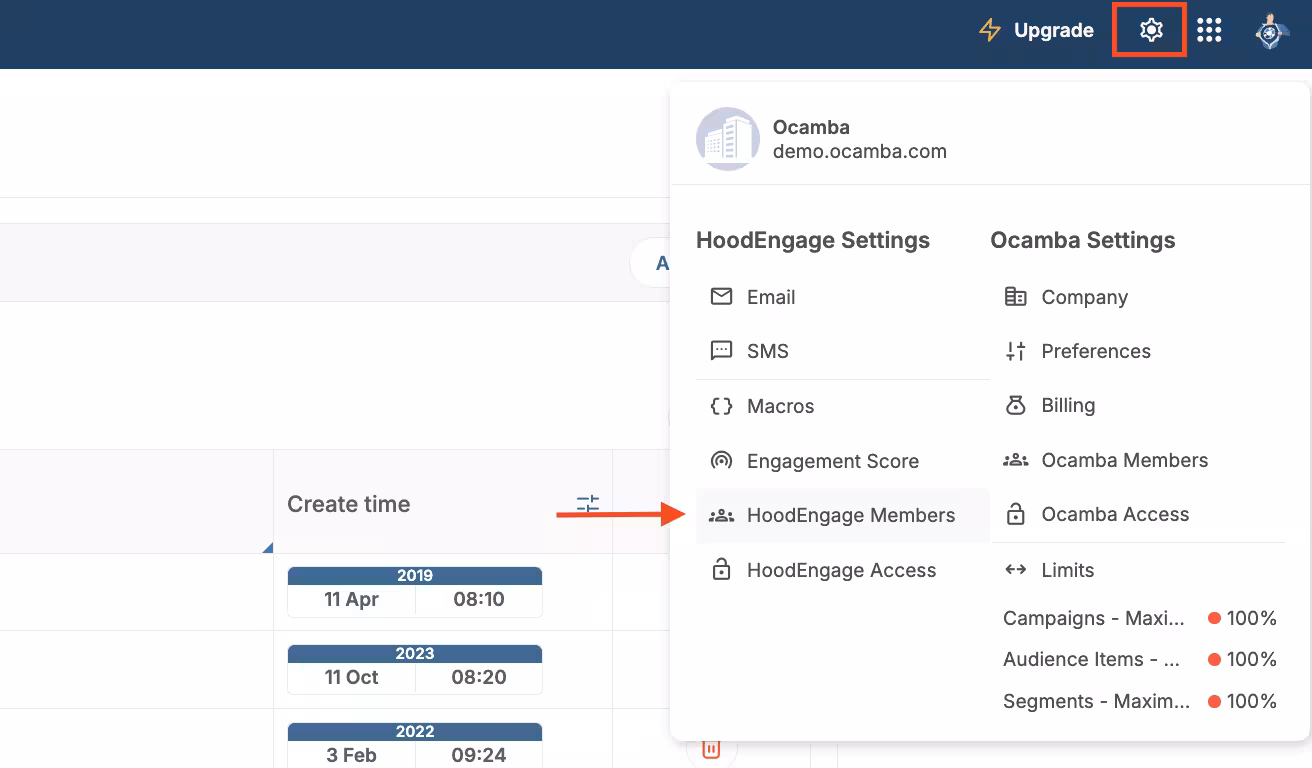Click the Upgrade button text
This screenshot has height=768, width=1312.
[1053, 30]
